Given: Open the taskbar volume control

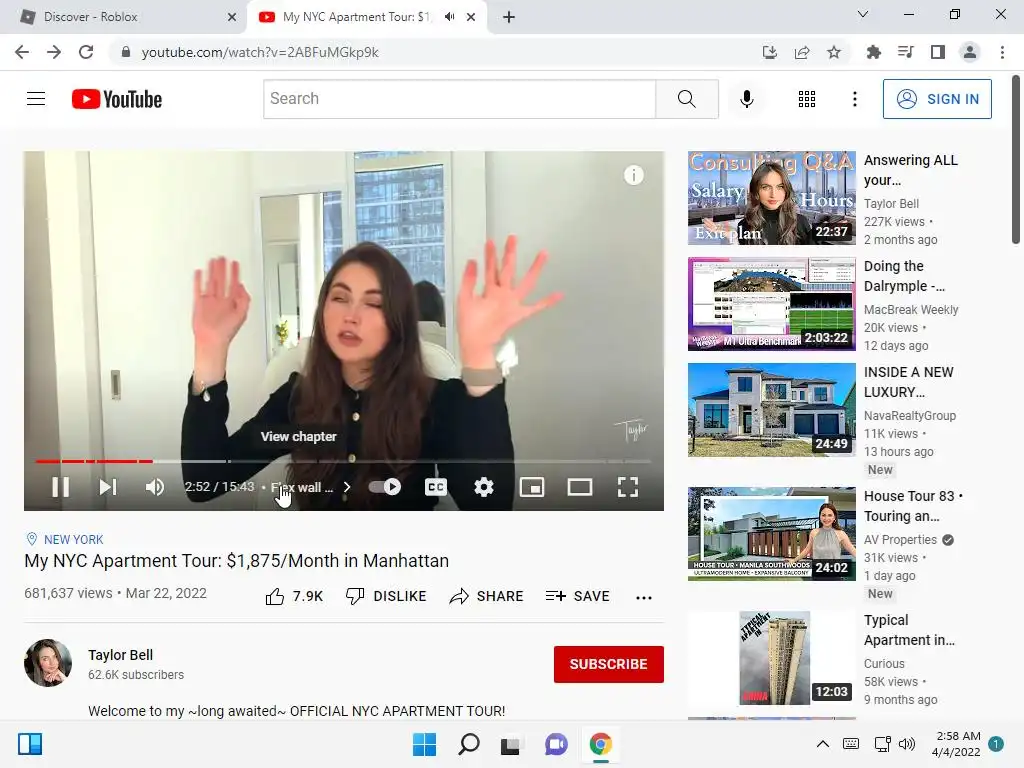Looking at the screenshot, I should [907, 744].
